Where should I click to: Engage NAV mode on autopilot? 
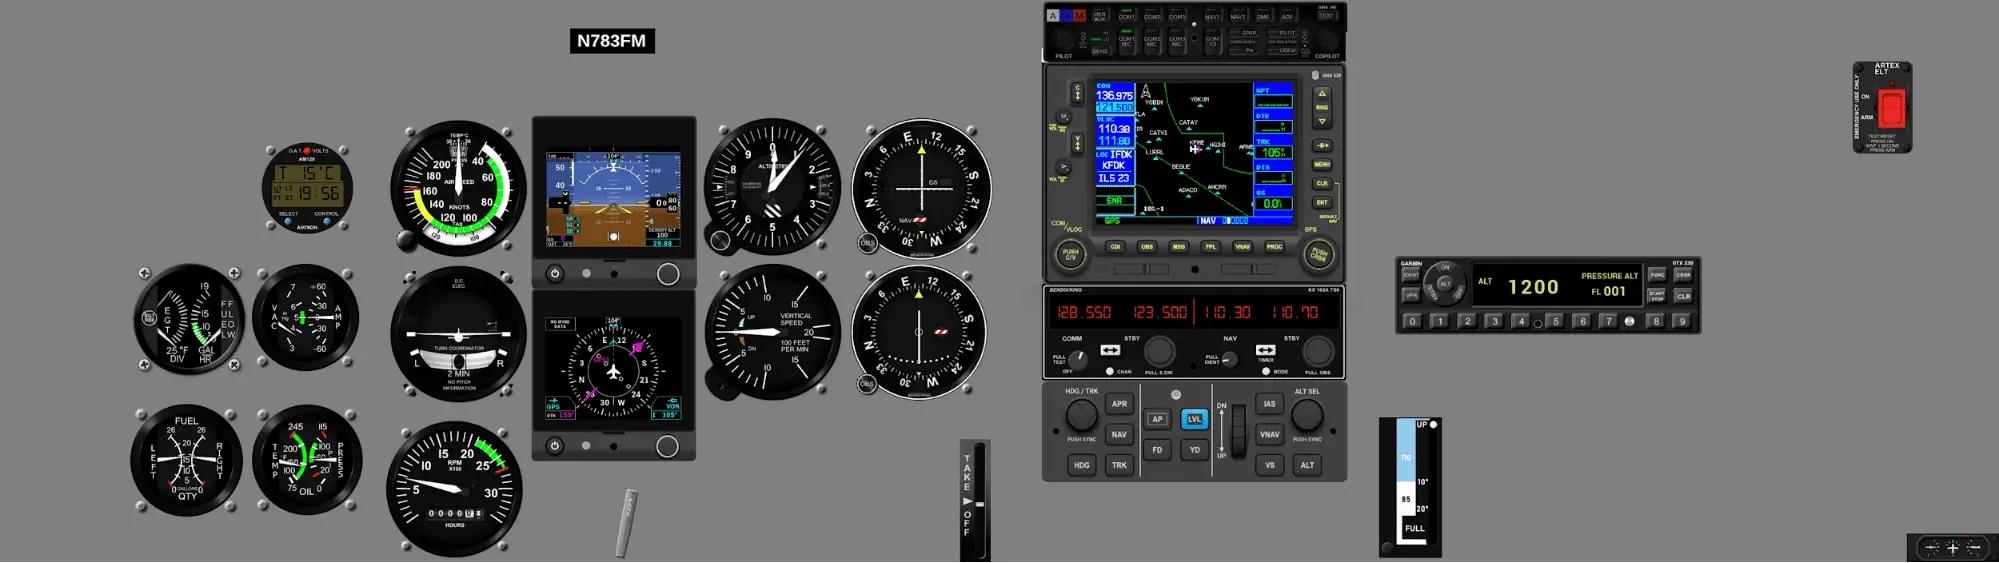coord(1119,435)
